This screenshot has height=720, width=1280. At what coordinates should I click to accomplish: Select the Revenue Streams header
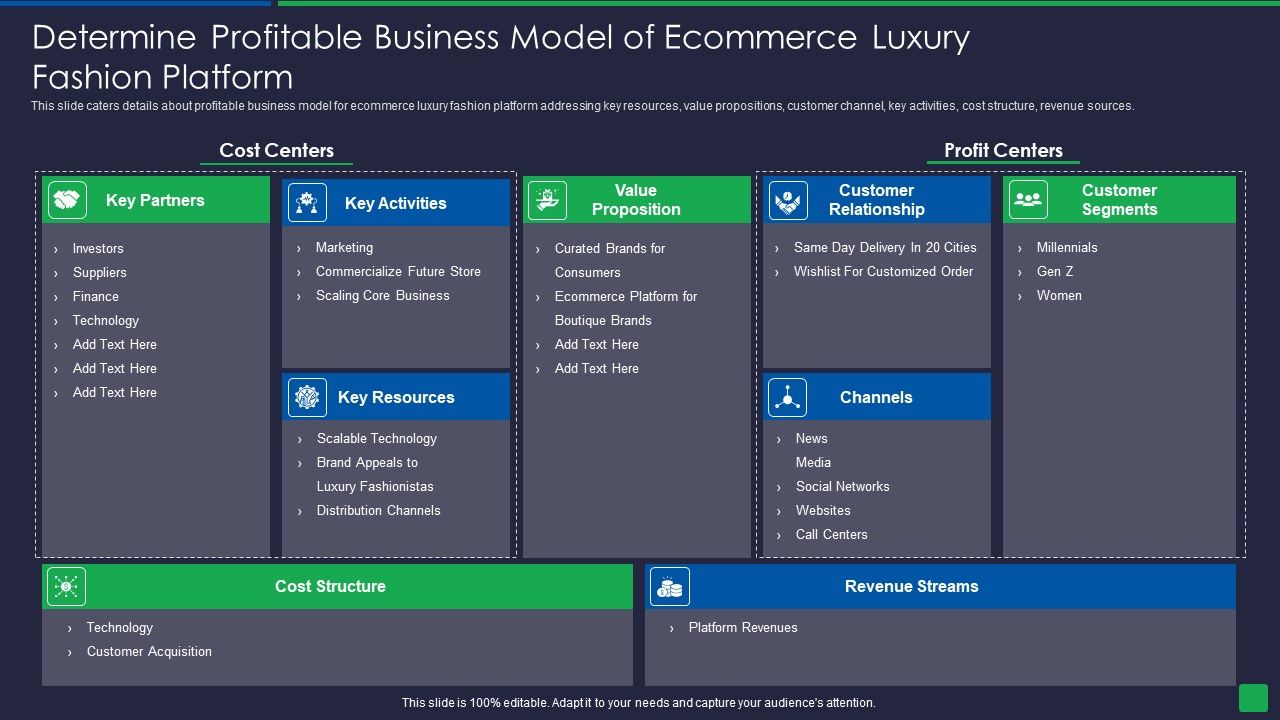[x=940, y=586]
